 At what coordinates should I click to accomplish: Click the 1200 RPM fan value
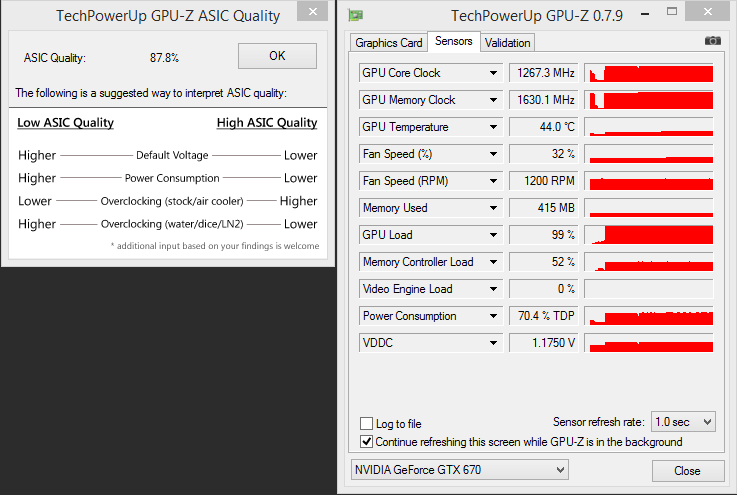click(x=544, y=181)
